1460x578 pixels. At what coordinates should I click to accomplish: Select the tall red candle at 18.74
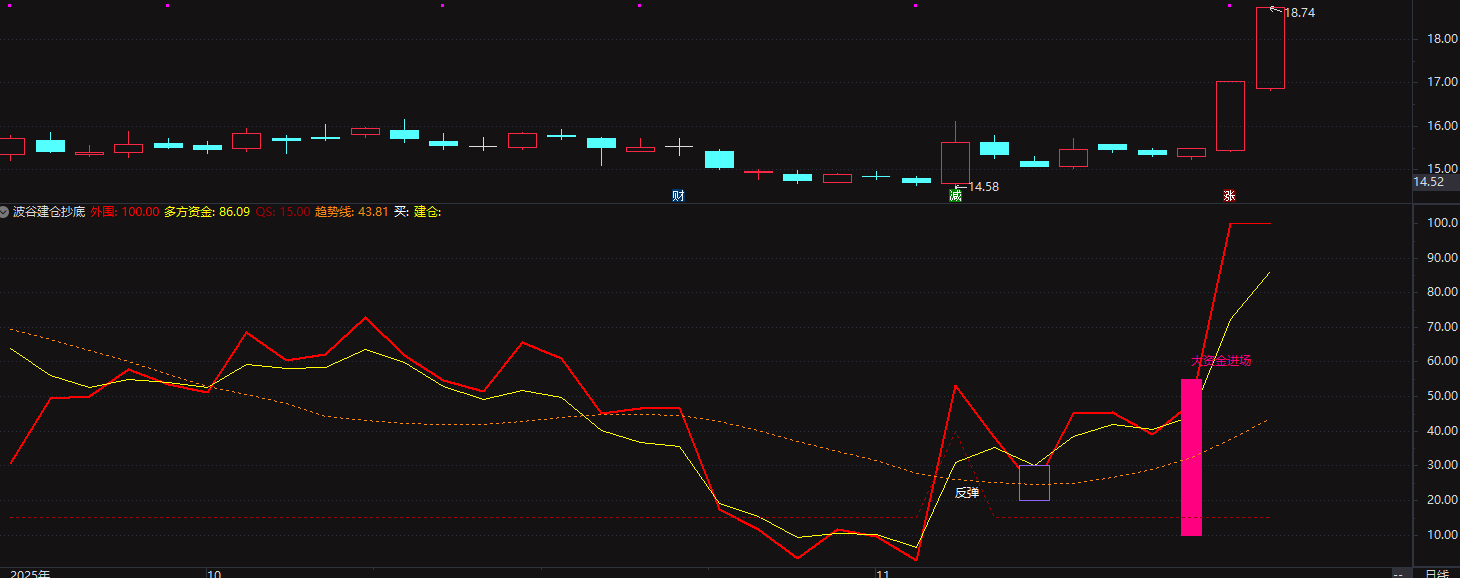[x=1270, y=48]
